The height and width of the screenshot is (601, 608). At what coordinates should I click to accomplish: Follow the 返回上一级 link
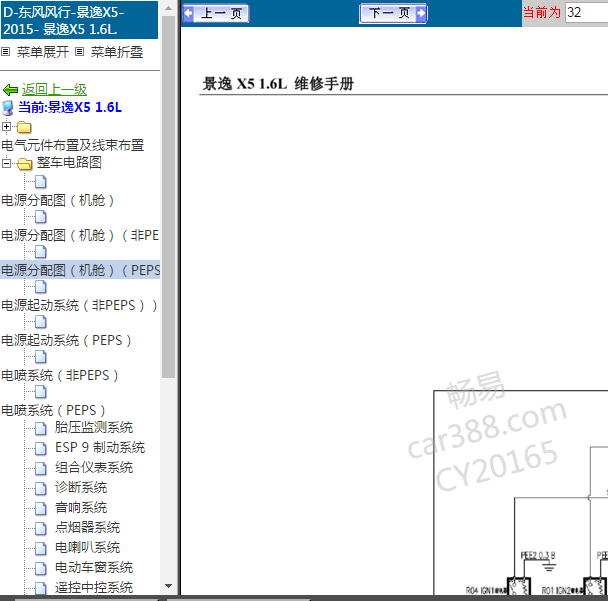click(x=54, y=90)
